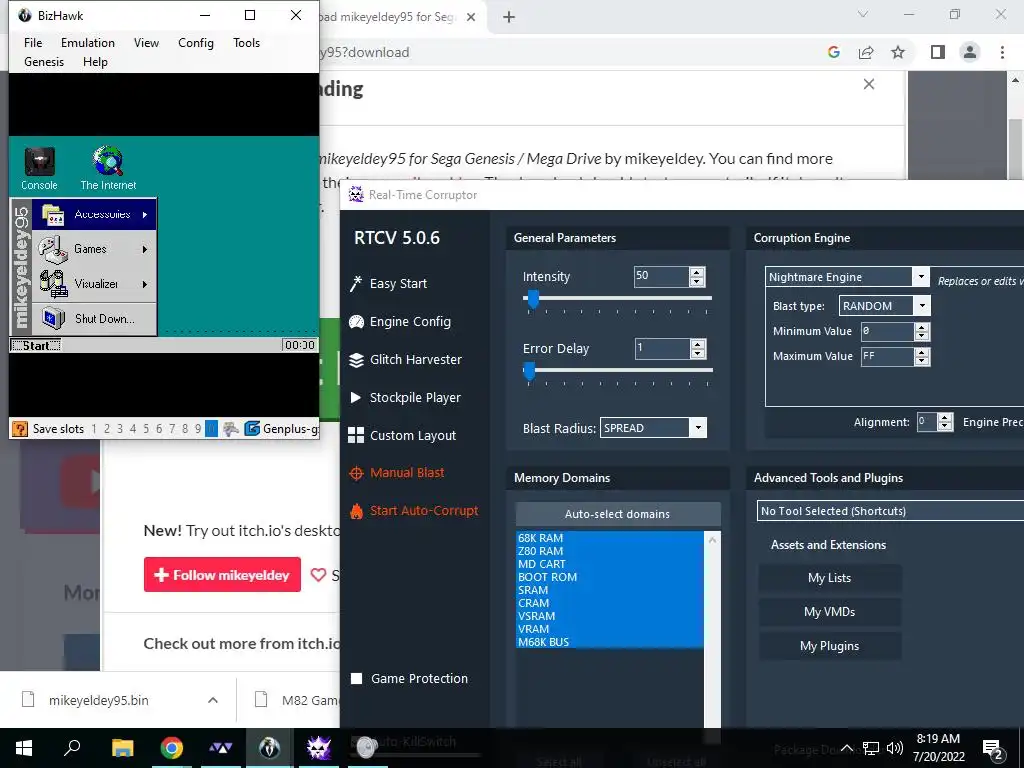Click the Visualizer icon in start menu
The width and height of the screenshot is (1024, 768).
pyautogui.click(x=53, y=284)
